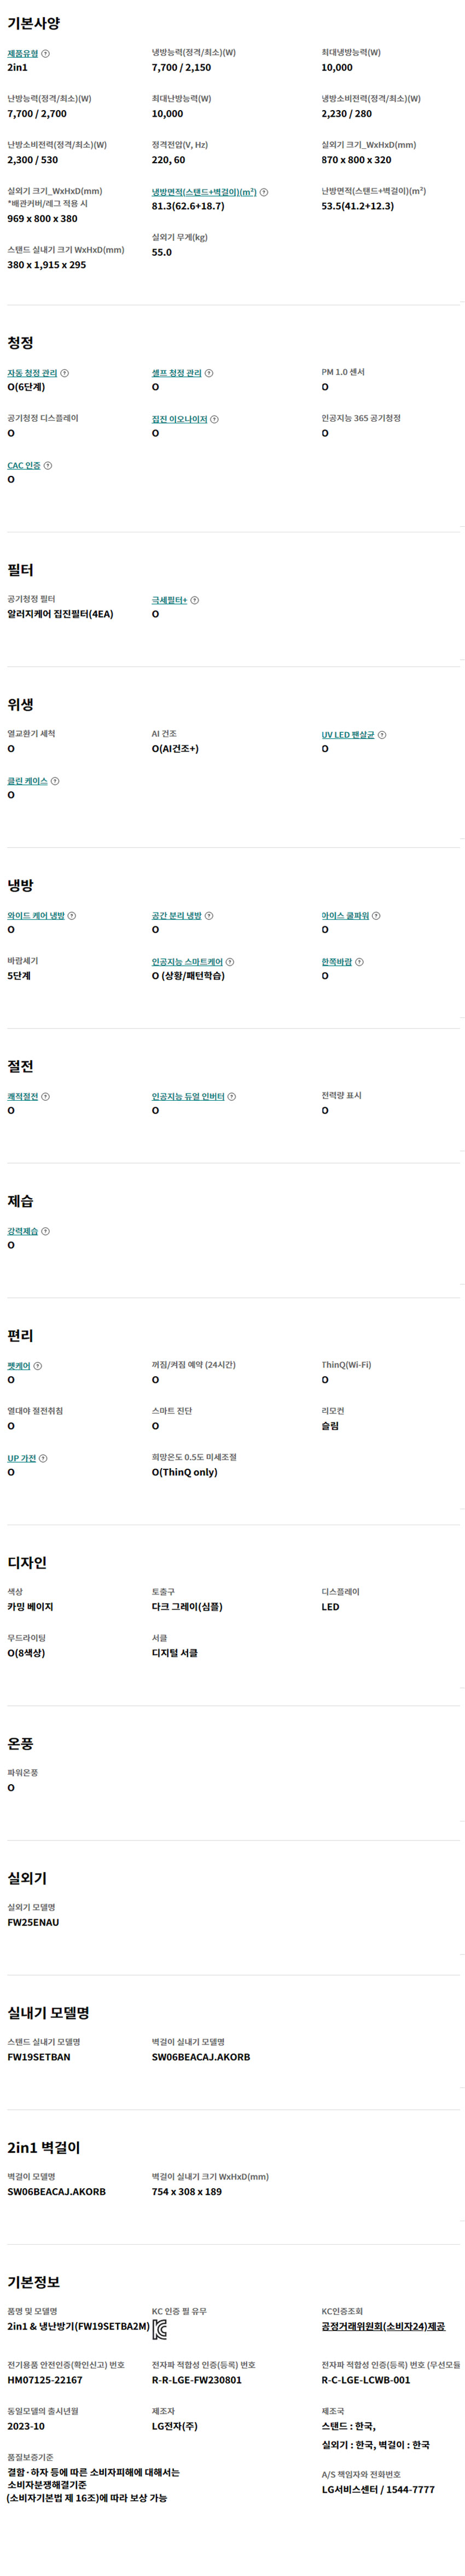Open the info icon next to 극세필터+
Viewport: 465px width, 2576px height.
click(195, 601)
